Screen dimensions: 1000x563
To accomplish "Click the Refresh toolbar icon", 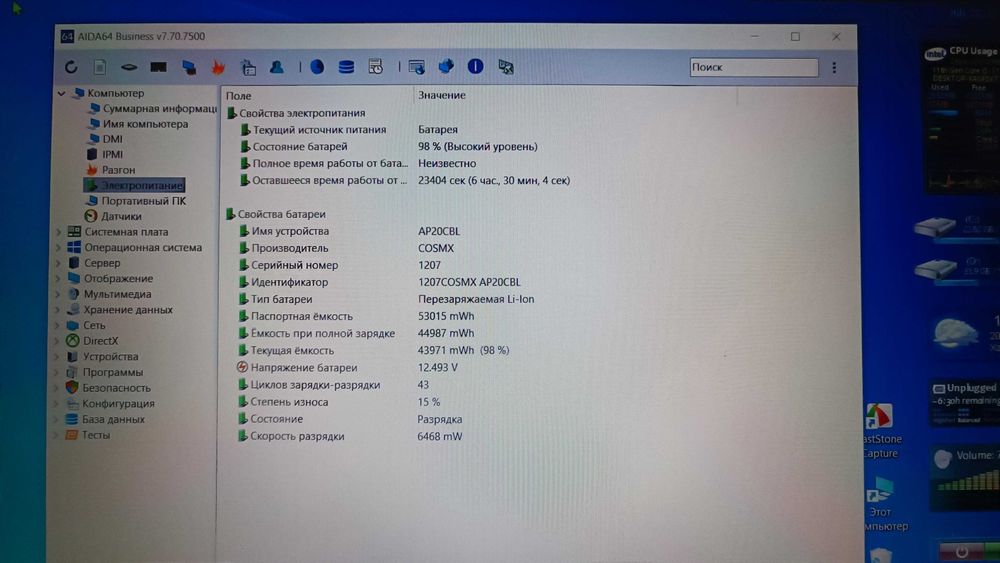I will coord(71,67).
